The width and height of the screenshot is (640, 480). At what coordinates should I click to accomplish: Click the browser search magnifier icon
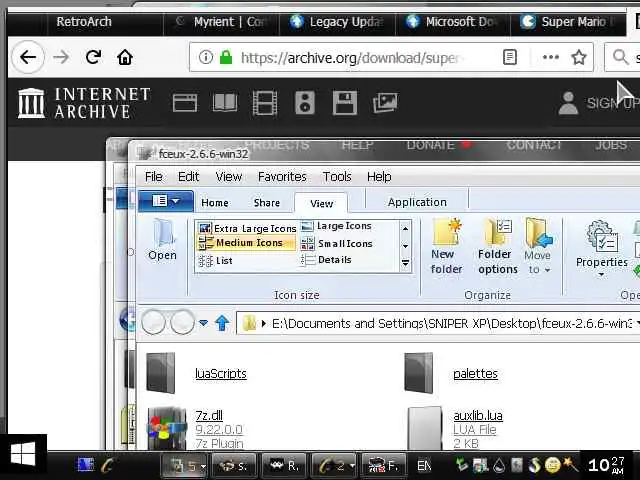click(620, 57)
